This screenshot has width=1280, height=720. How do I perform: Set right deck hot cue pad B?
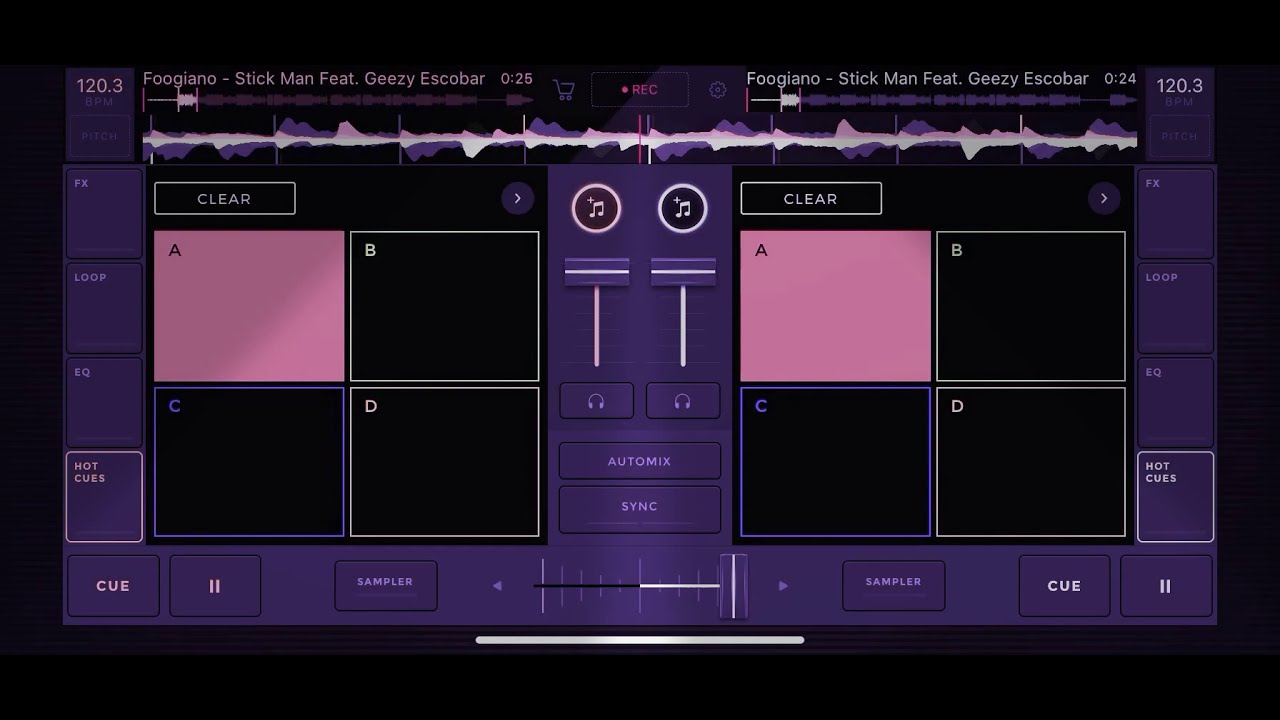tap(1031, 306)
